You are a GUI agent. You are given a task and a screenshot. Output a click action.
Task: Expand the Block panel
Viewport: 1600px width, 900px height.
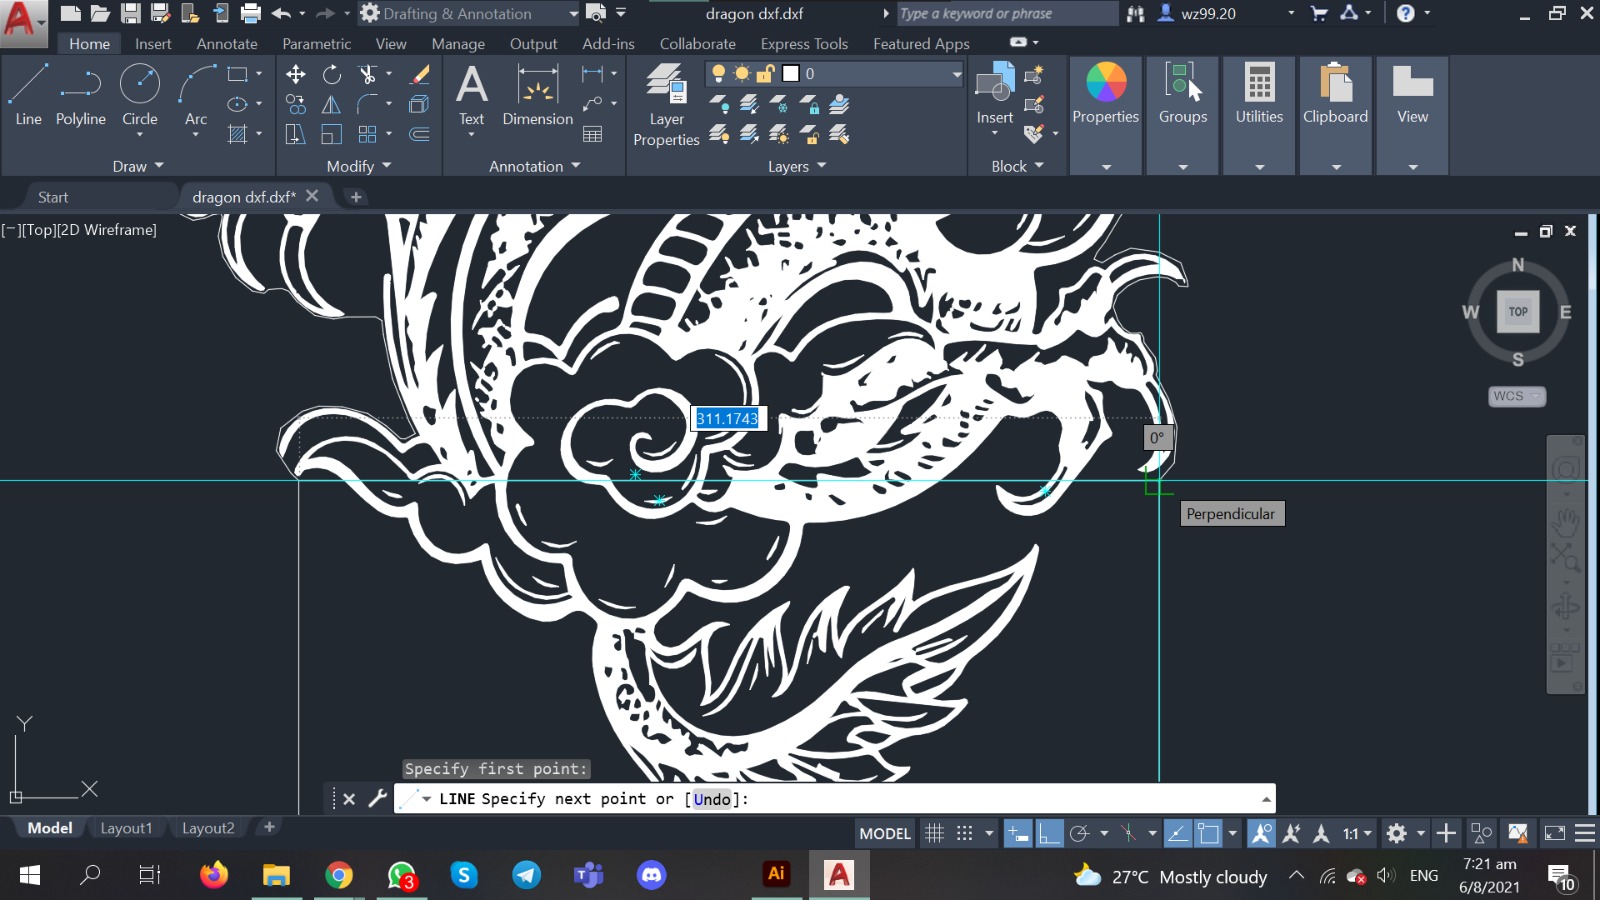tap(1017, 166)
